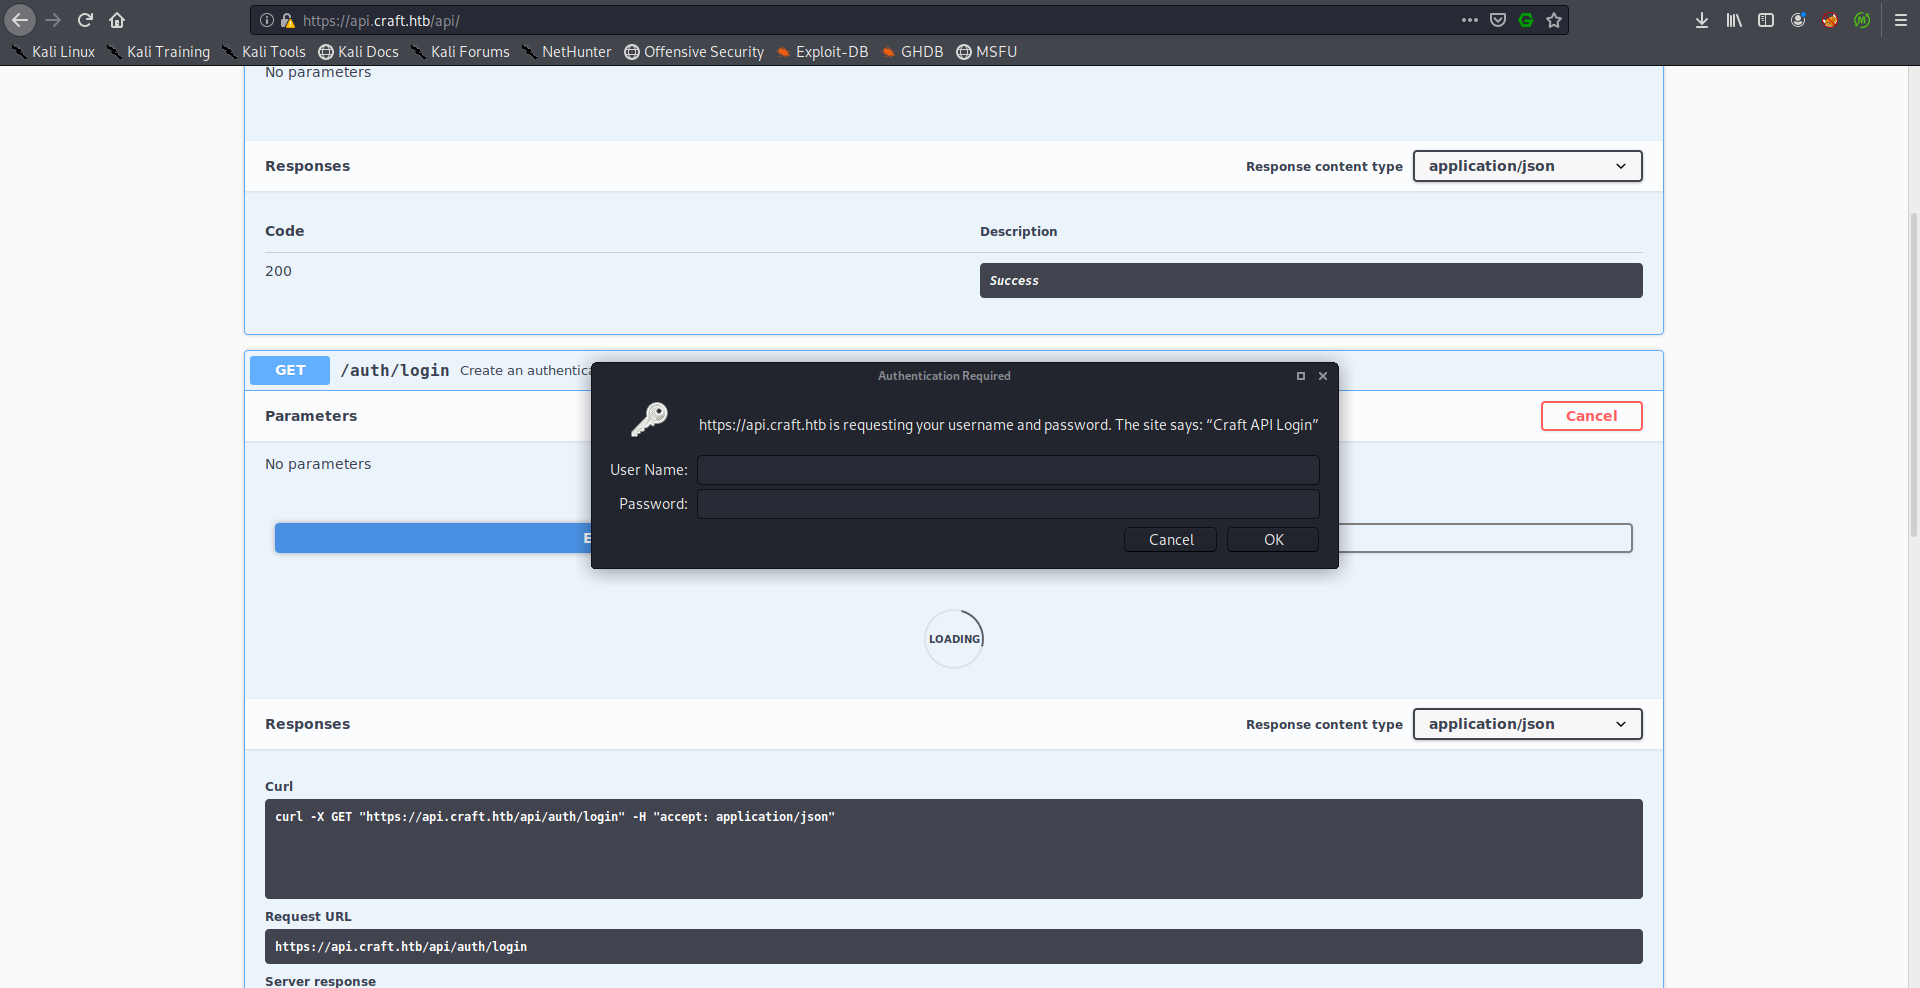Open the hamburger application menu
This screenshot has height=988, width=1920.
(x=1901, y=20)
